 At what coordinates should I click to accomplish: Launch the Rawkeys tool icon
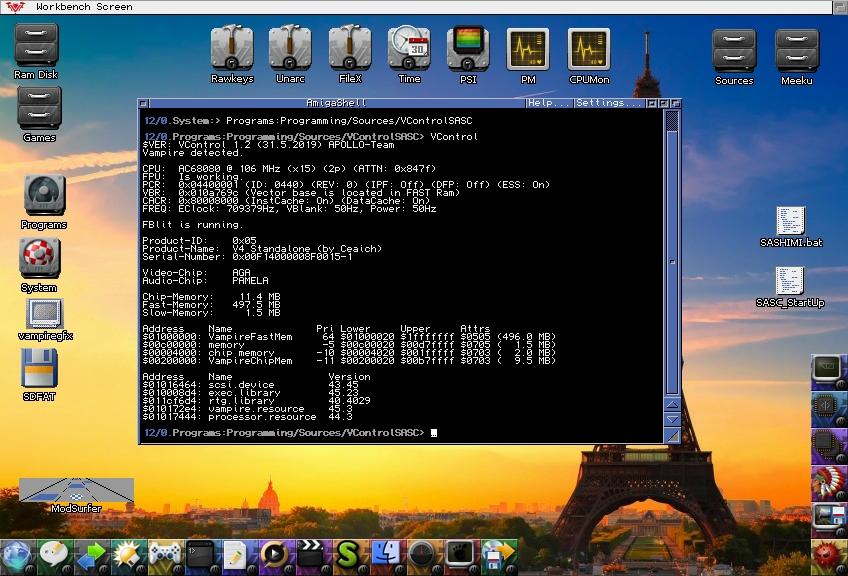tap(231, 48)
